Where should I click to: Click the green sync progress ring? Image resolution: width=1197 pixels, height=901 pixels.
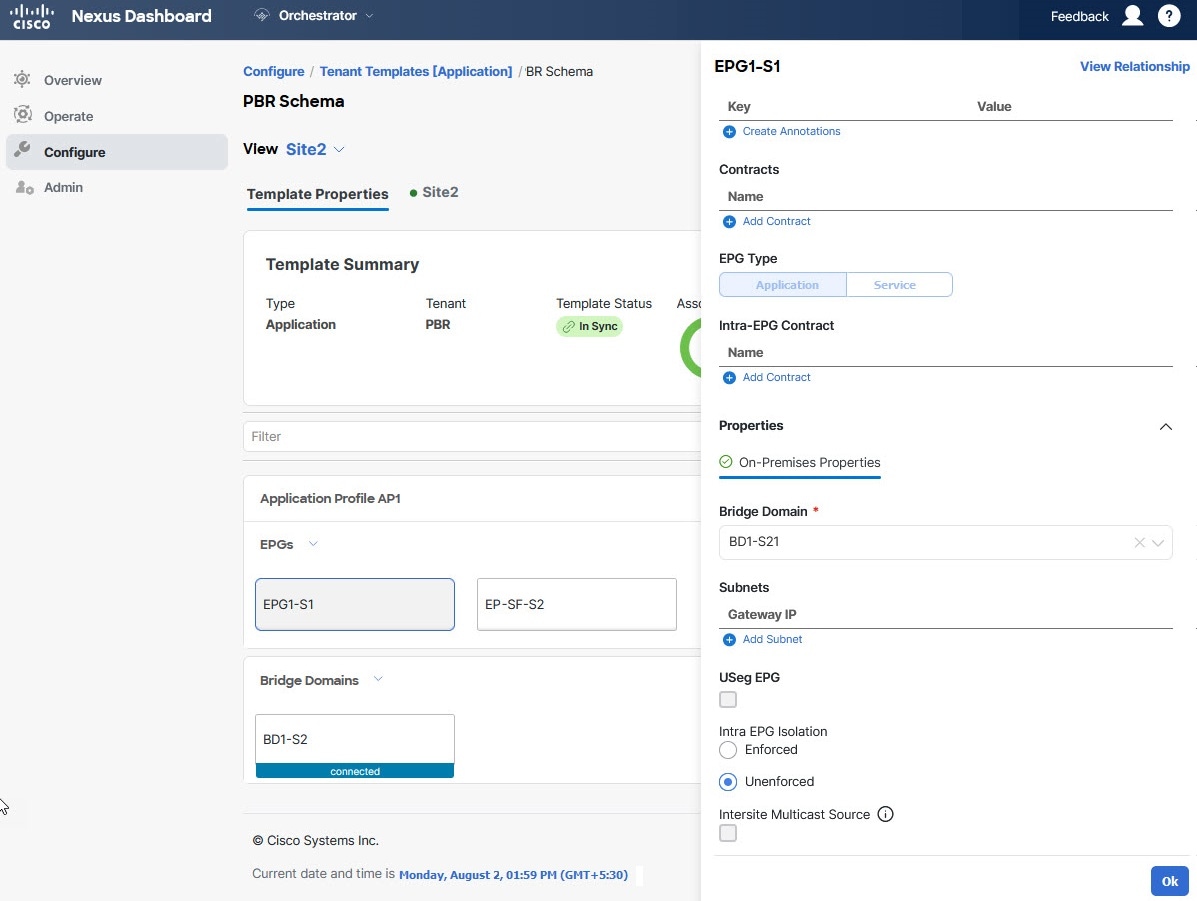point(690,348)
